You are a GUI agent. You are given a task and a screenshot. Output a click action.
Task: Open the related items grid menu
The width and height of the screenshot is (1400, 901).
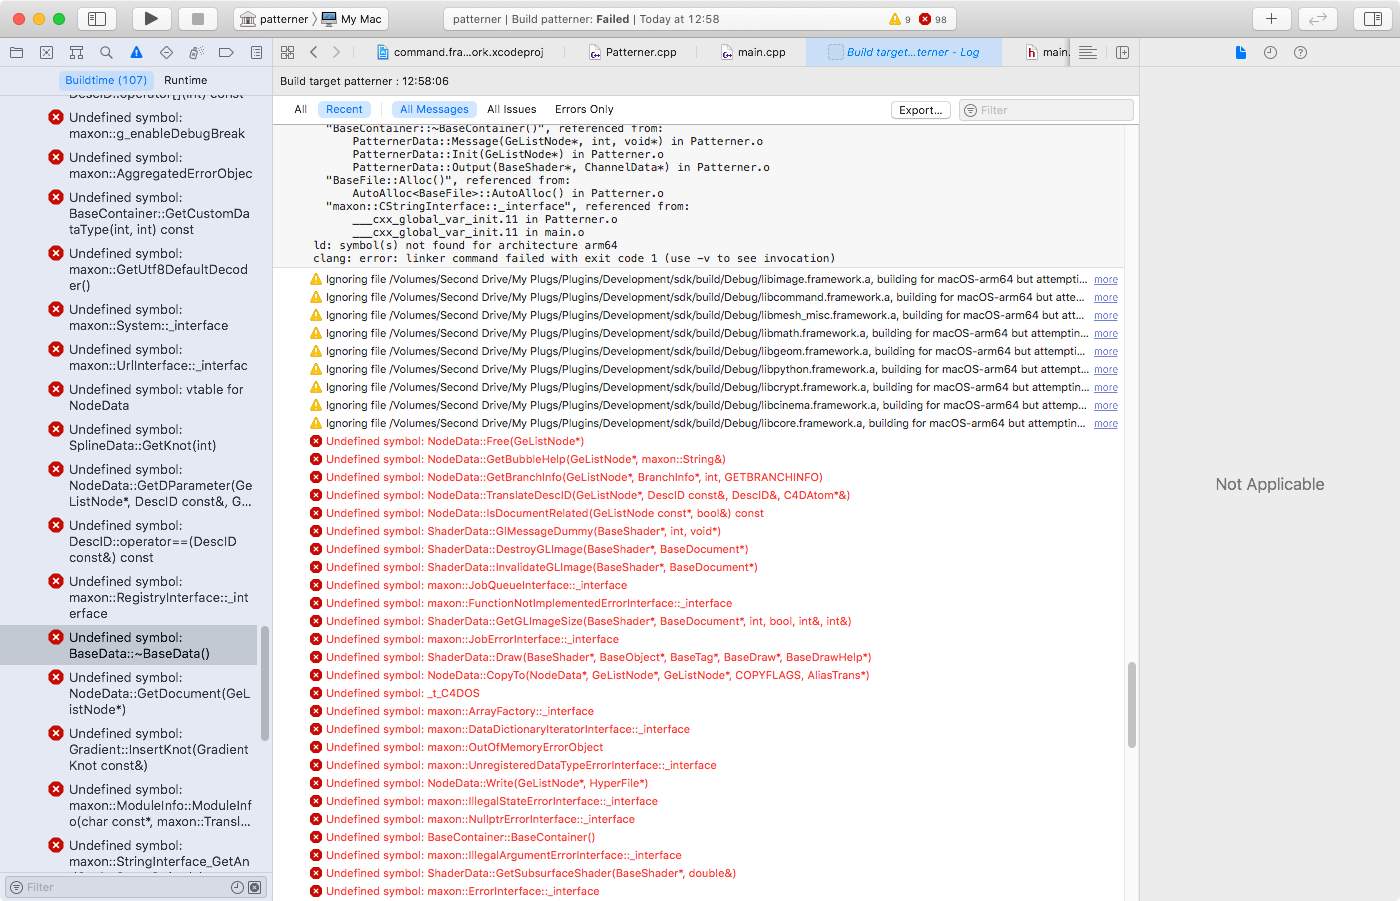287,52
